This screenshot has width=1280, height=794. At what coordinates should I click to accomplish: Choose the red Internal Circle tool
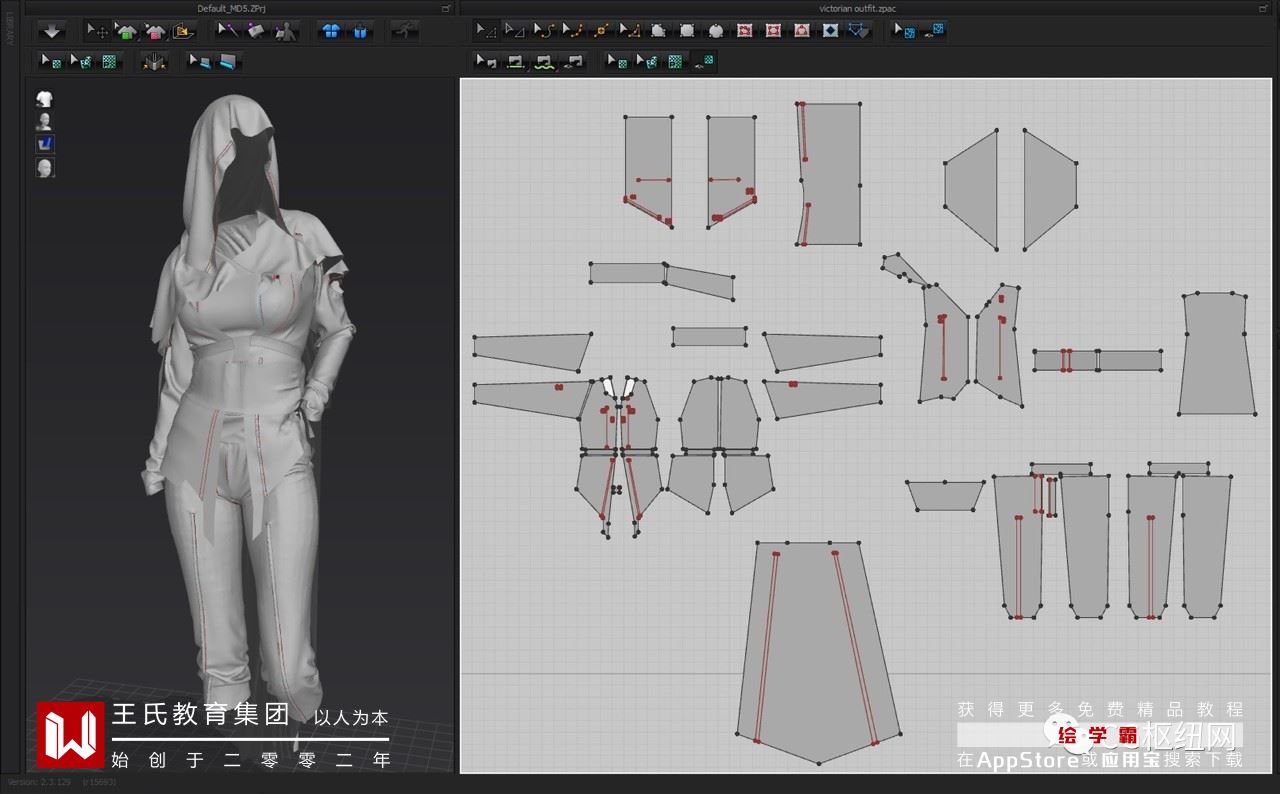(802, 31)
